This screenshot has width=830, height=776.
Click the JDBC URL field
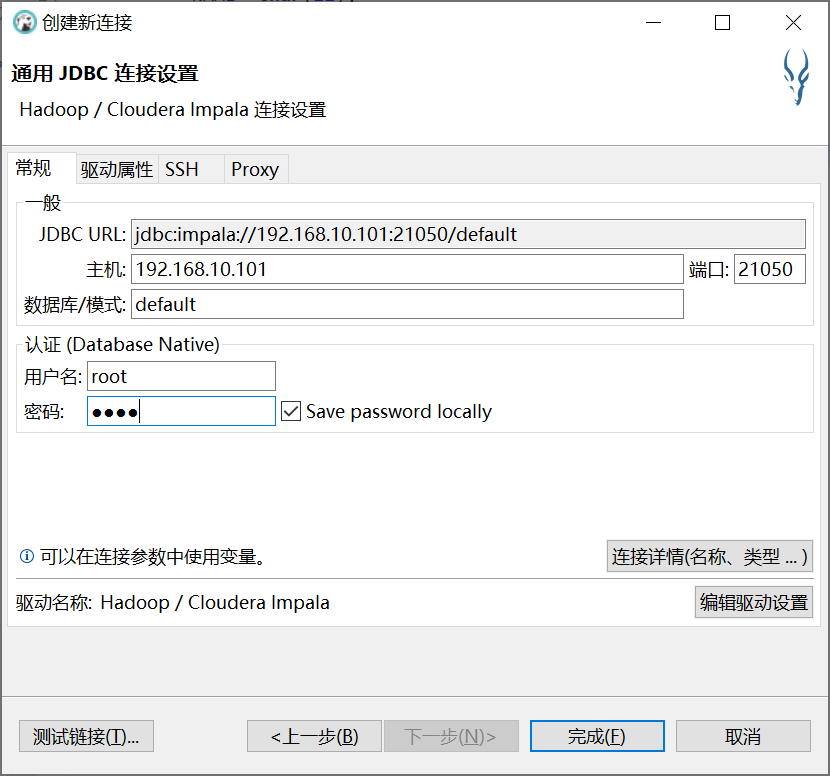(468, 234)
